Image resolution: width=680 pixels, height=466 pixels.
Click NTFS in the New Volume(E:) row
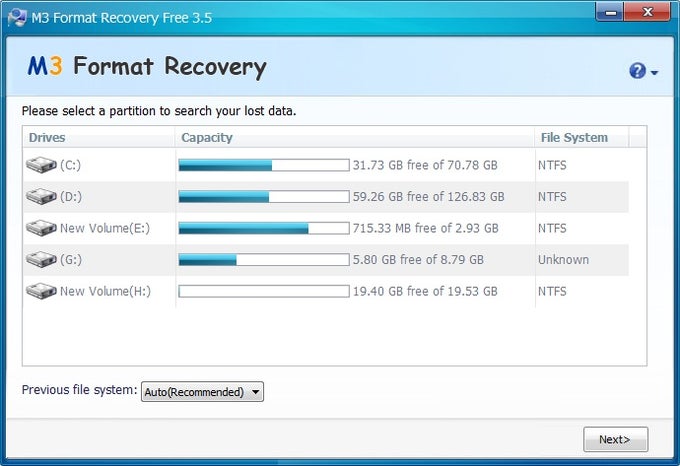552,228
